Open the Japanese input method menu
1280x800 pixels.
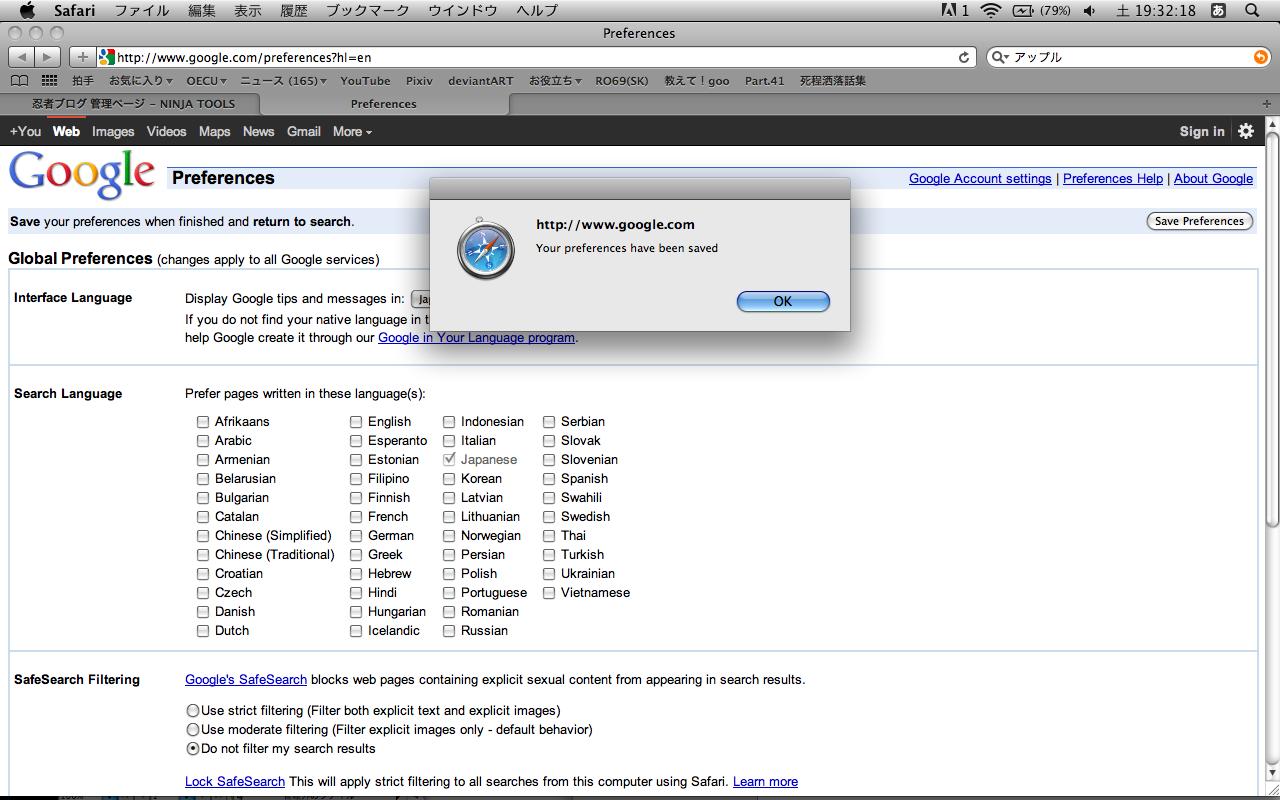(1218, 11)
